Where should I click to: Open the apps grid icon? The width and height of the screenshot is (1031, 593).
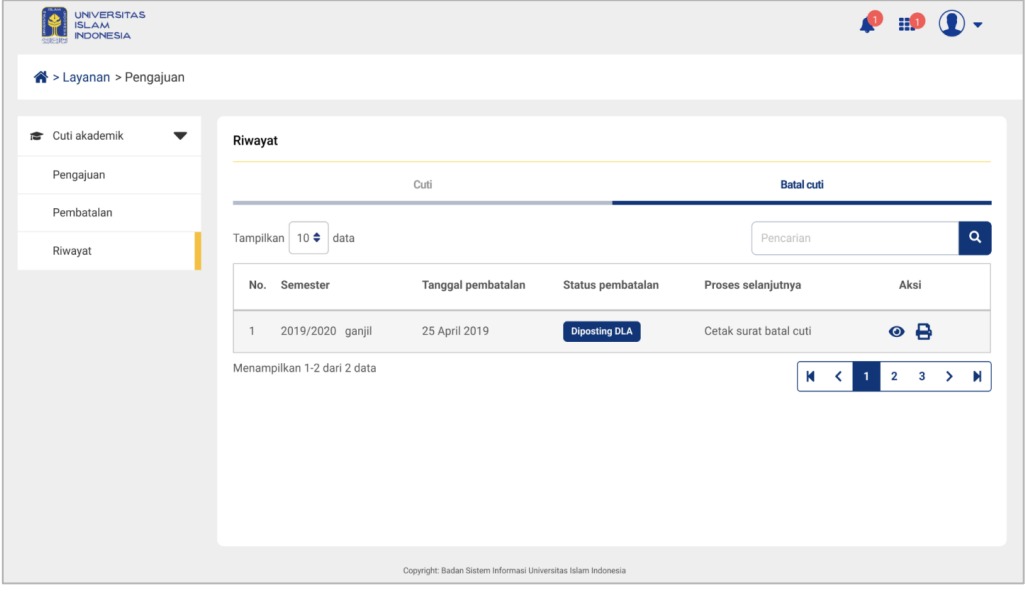906,25
